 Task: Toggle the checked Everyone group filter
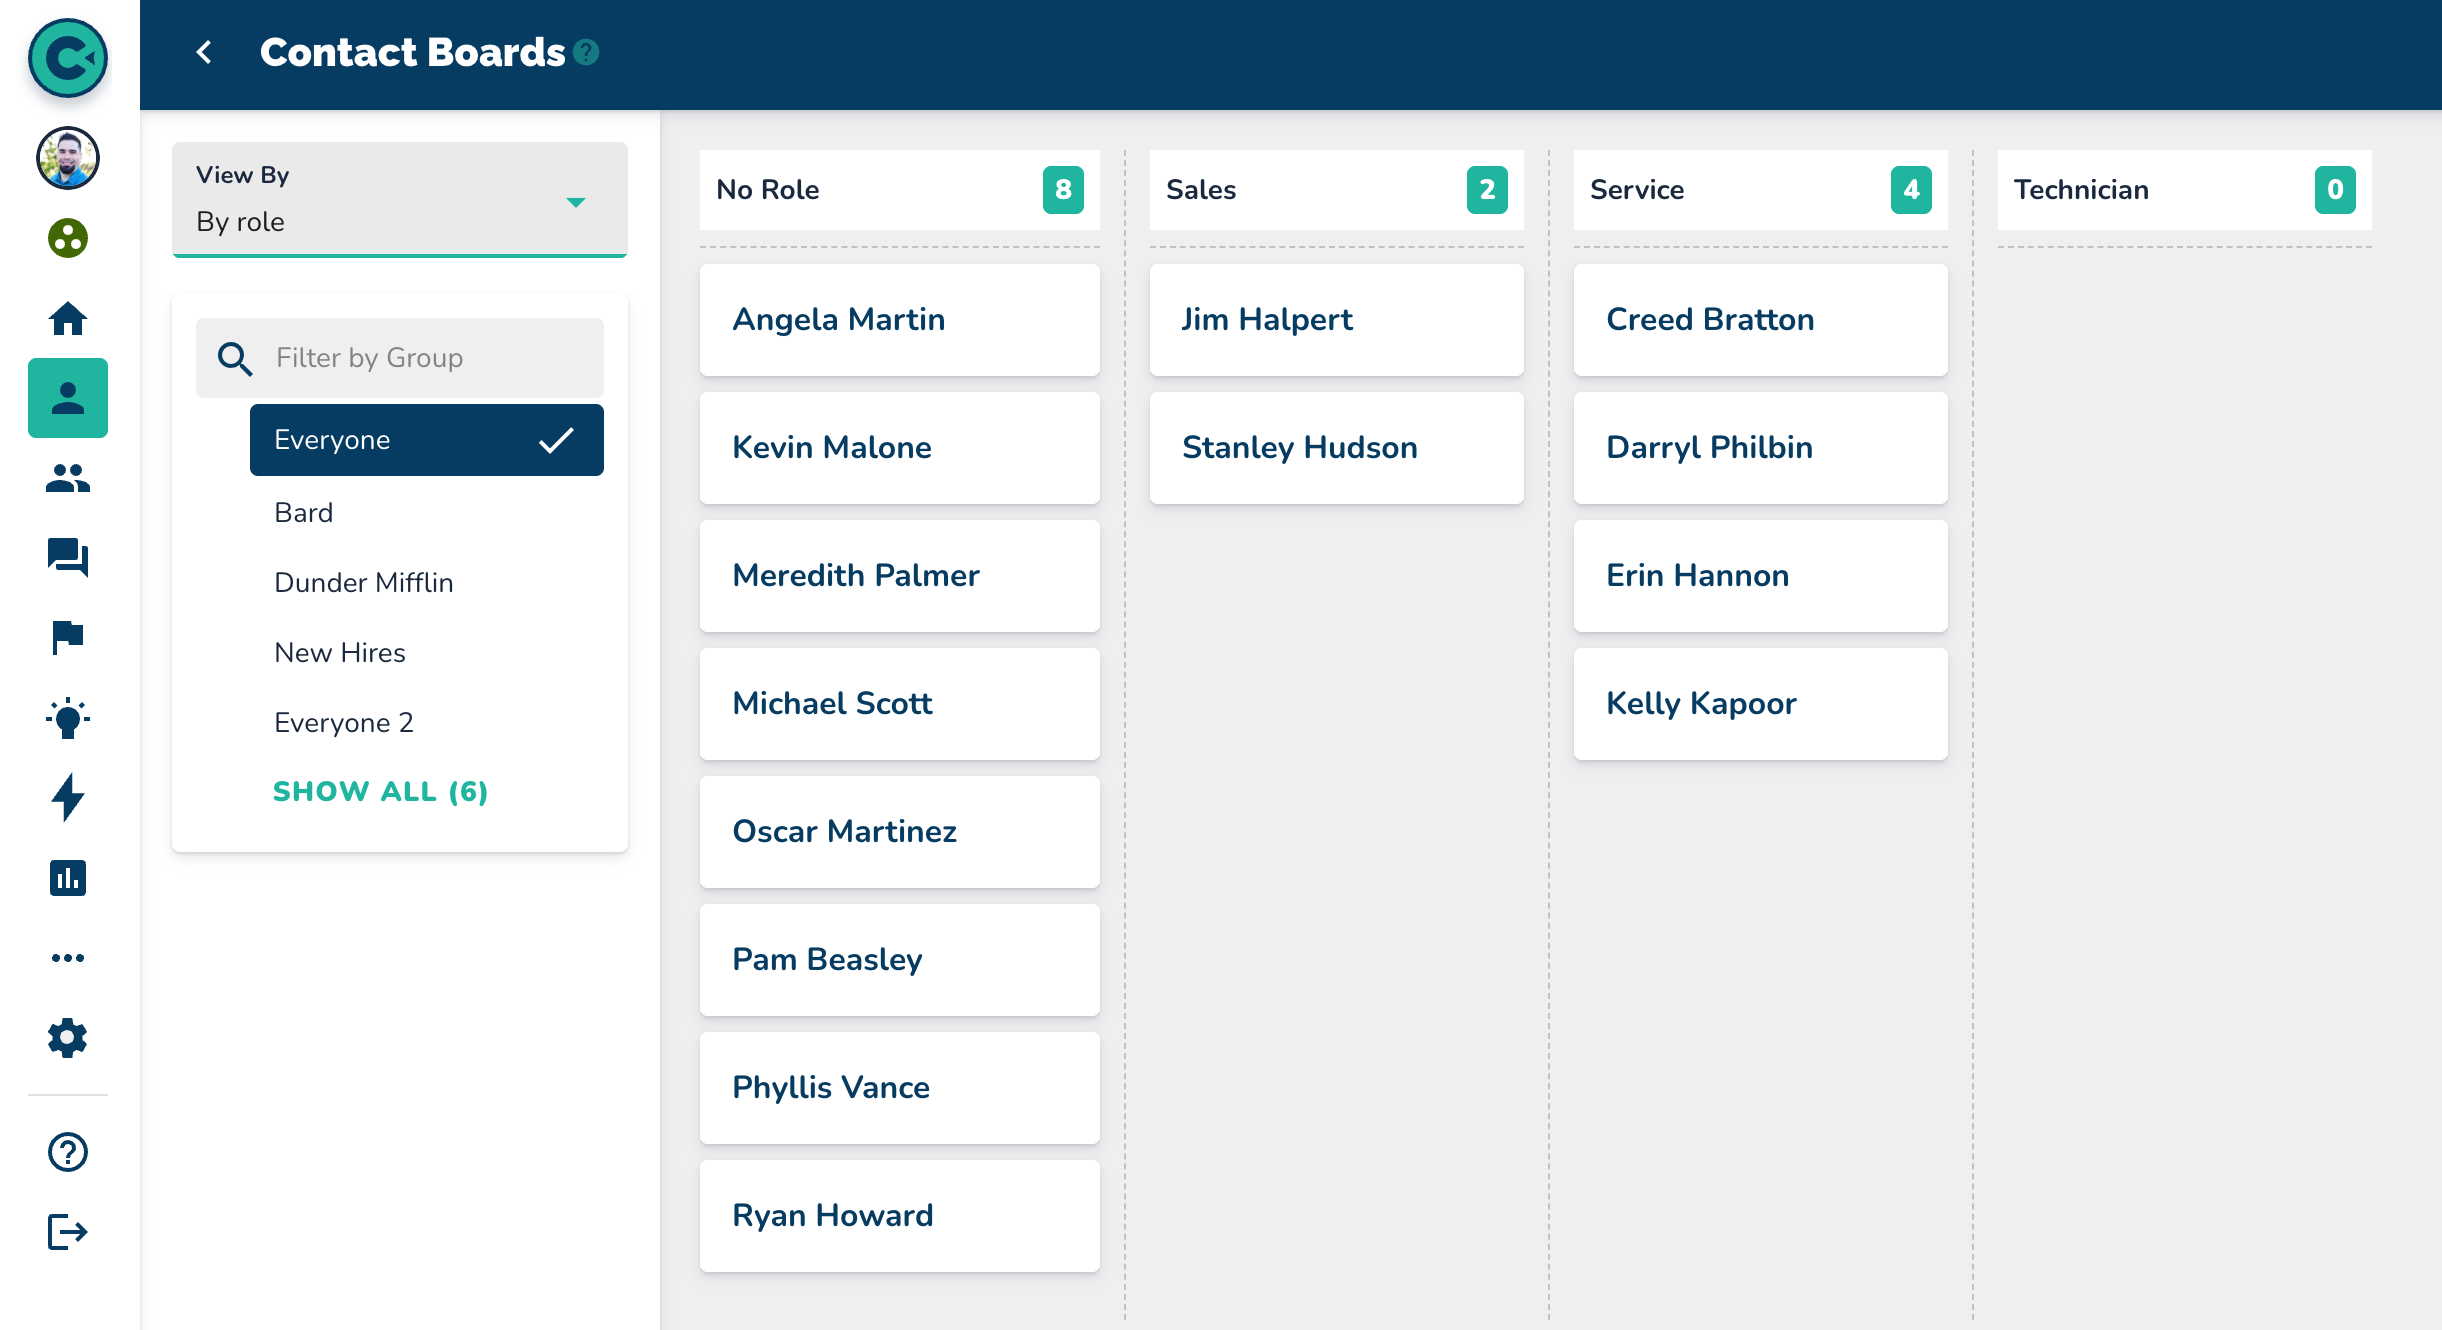[x=427, y=440]
